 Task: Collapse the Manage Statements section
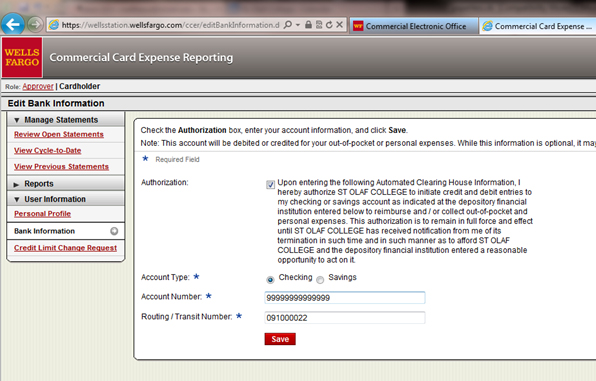(65, 120)
